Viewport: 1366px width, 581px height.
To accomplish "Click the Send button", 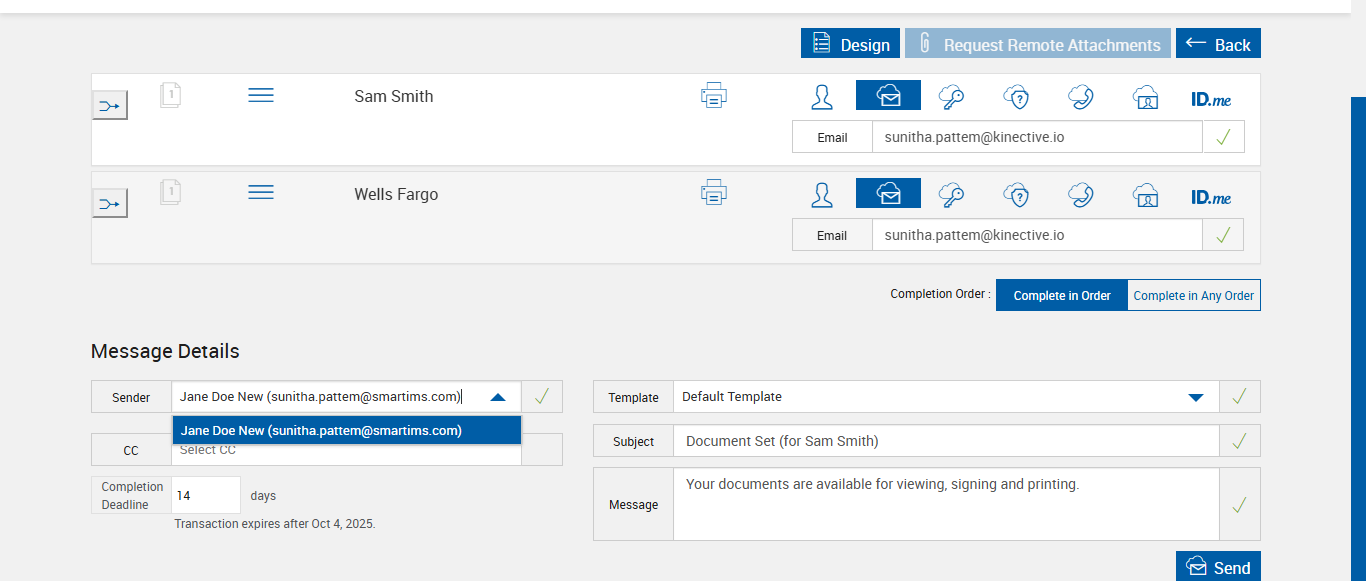I will [x=1218, y=567].
